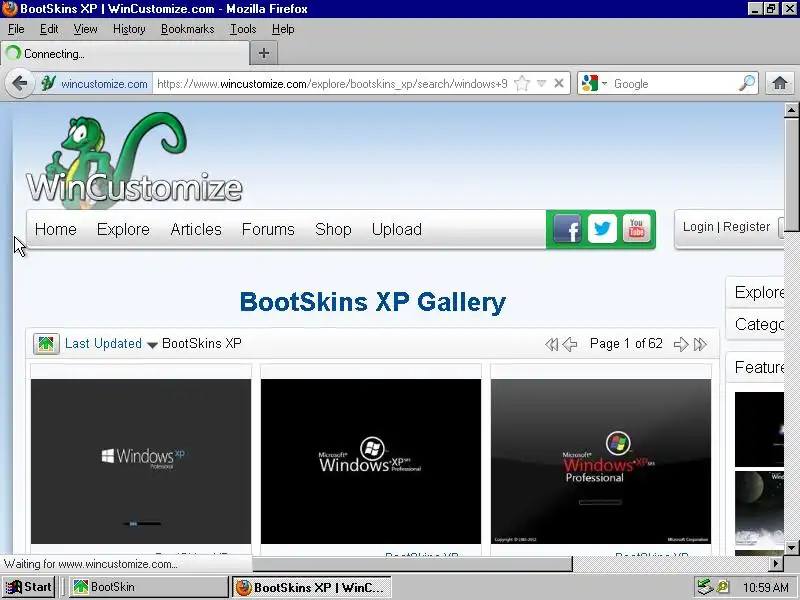Click the vertical scrollbar up arrow
The image size is (800, 600).
coord(792,110)
